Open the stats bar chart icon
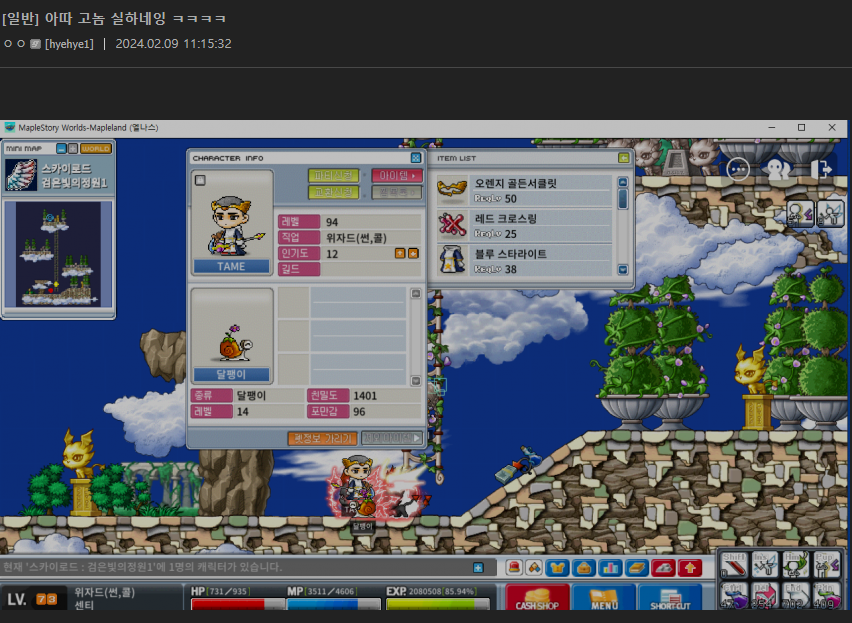This screenshot has height=623, width=852. 610,568
